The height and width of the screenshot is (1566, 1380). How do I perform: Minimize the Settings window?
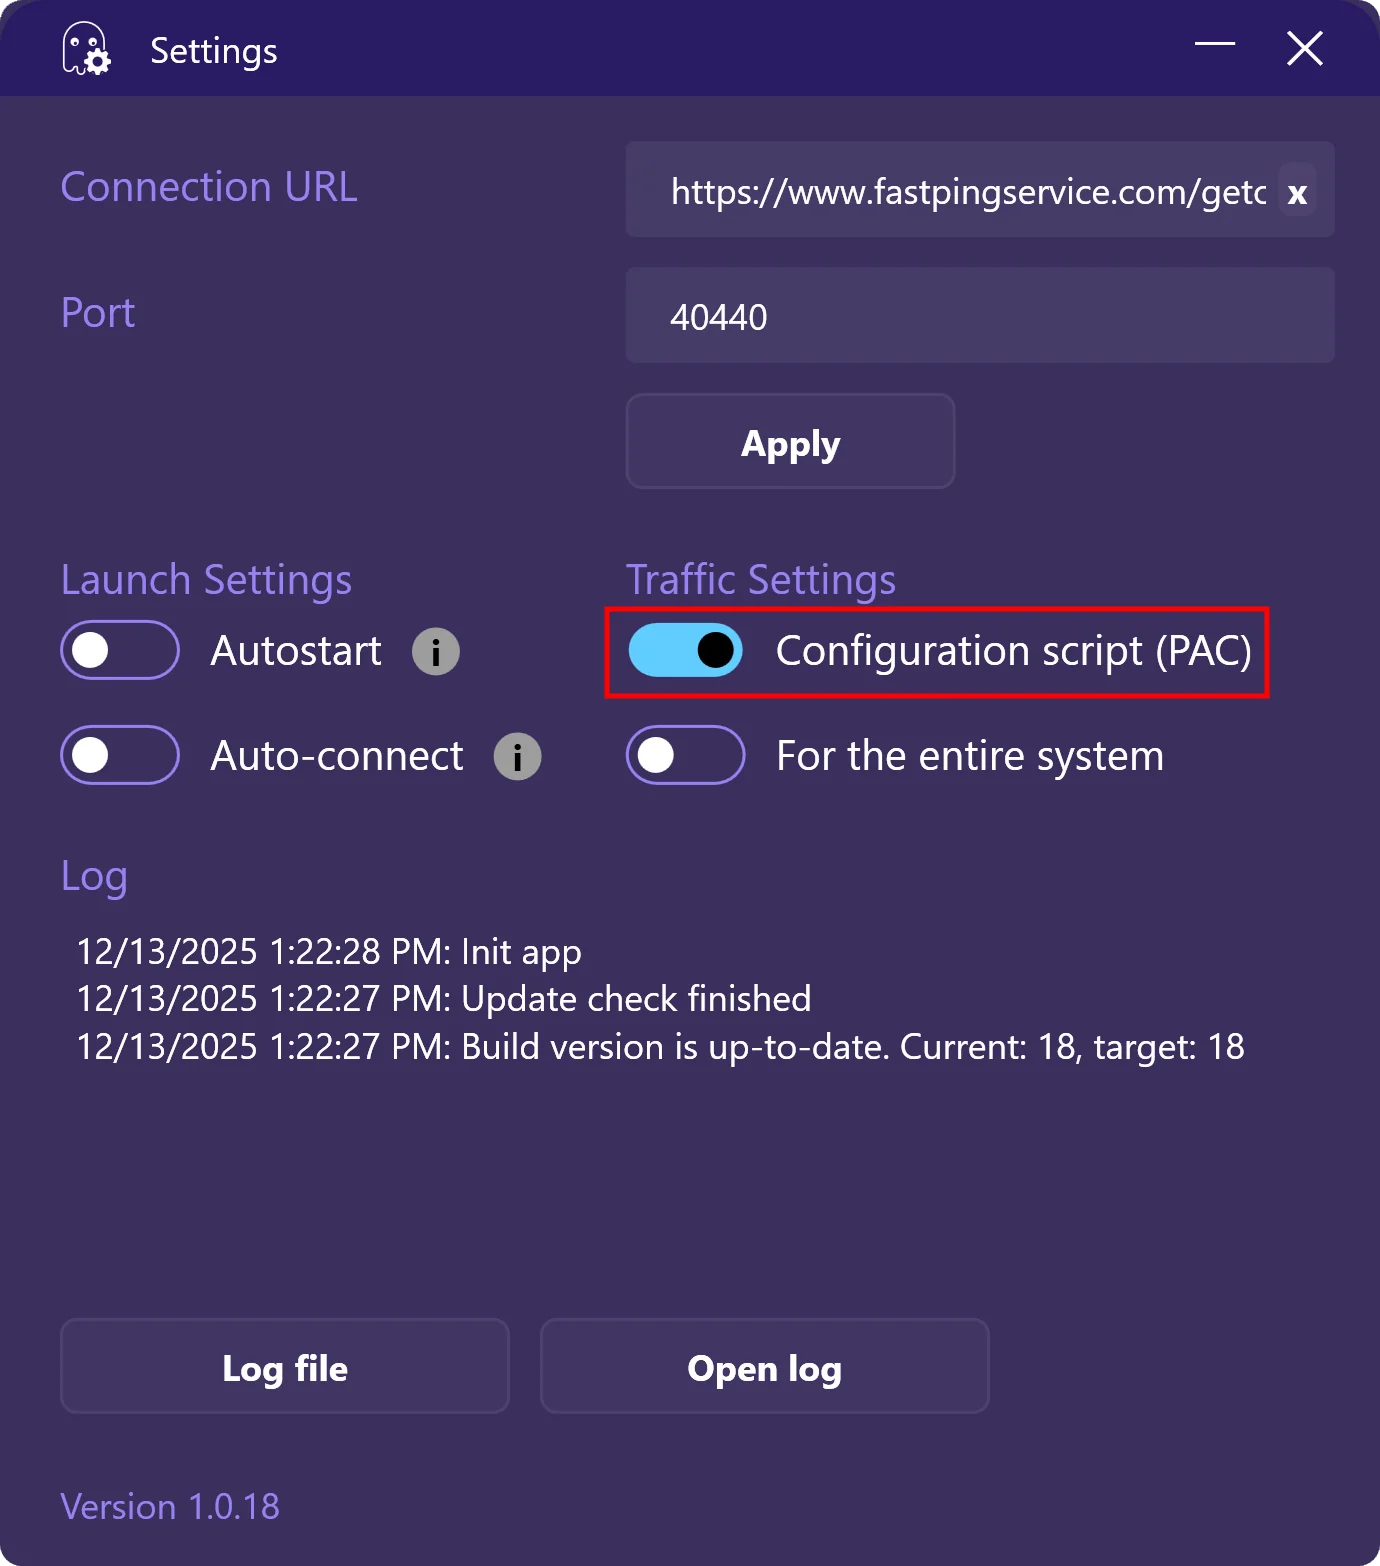(1215, 45)
